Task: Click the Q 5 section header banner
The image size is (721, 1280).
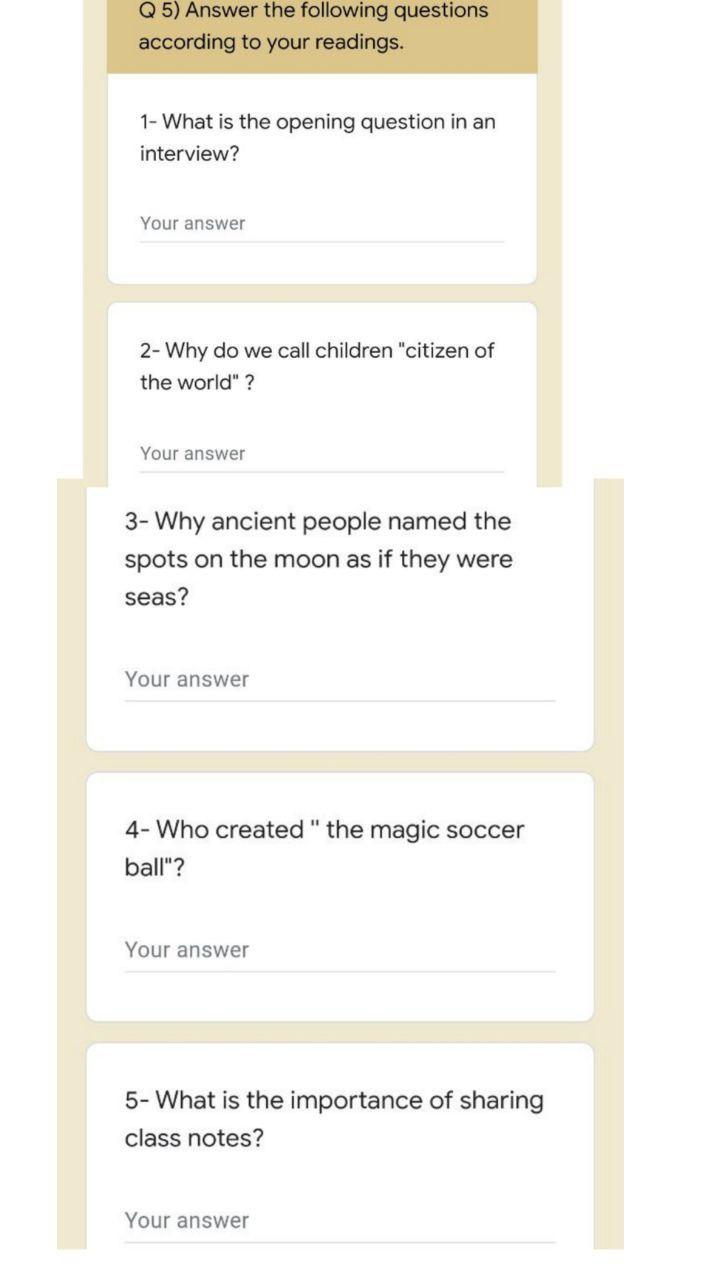Action: [320, 35]
